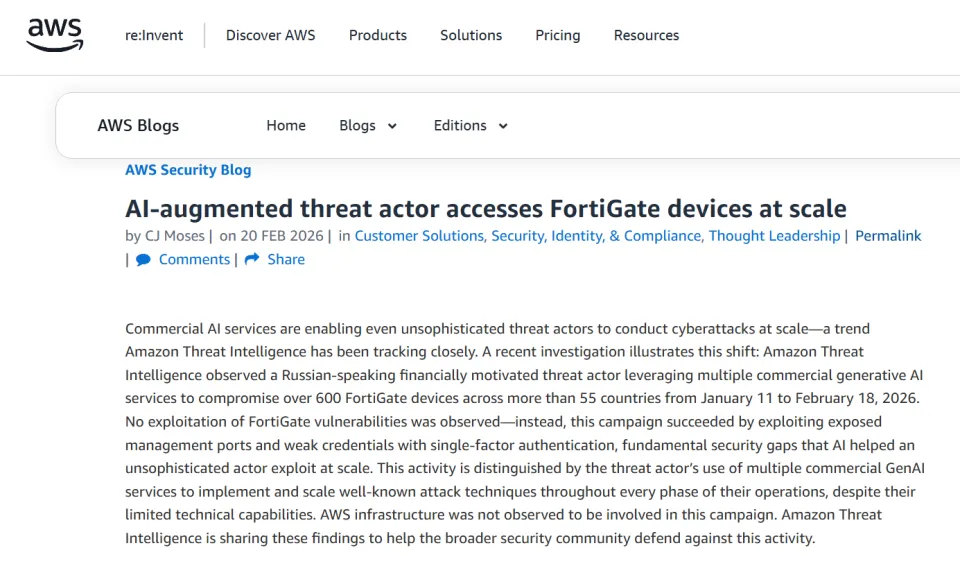Open the re:Invent link
960x566 pixels.
(x=154, y=36)
